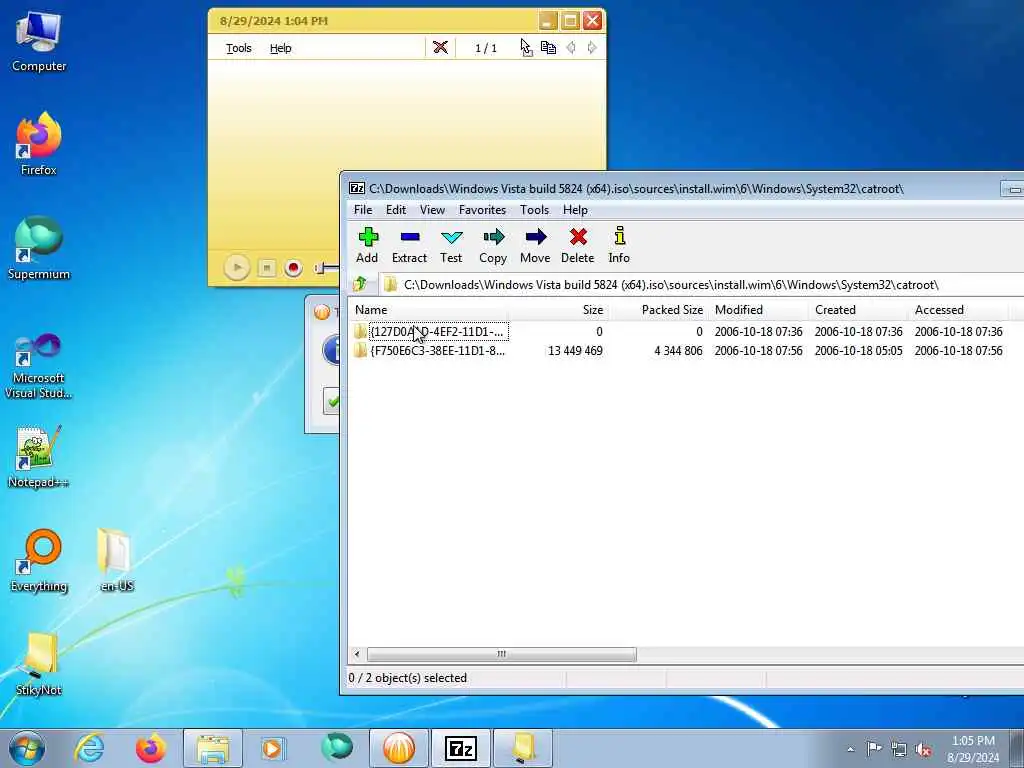The height and width of the screenshot is (768, 1024).
Task: Open the Favorites menu in 7-Zip
Action: coord(483,210)
